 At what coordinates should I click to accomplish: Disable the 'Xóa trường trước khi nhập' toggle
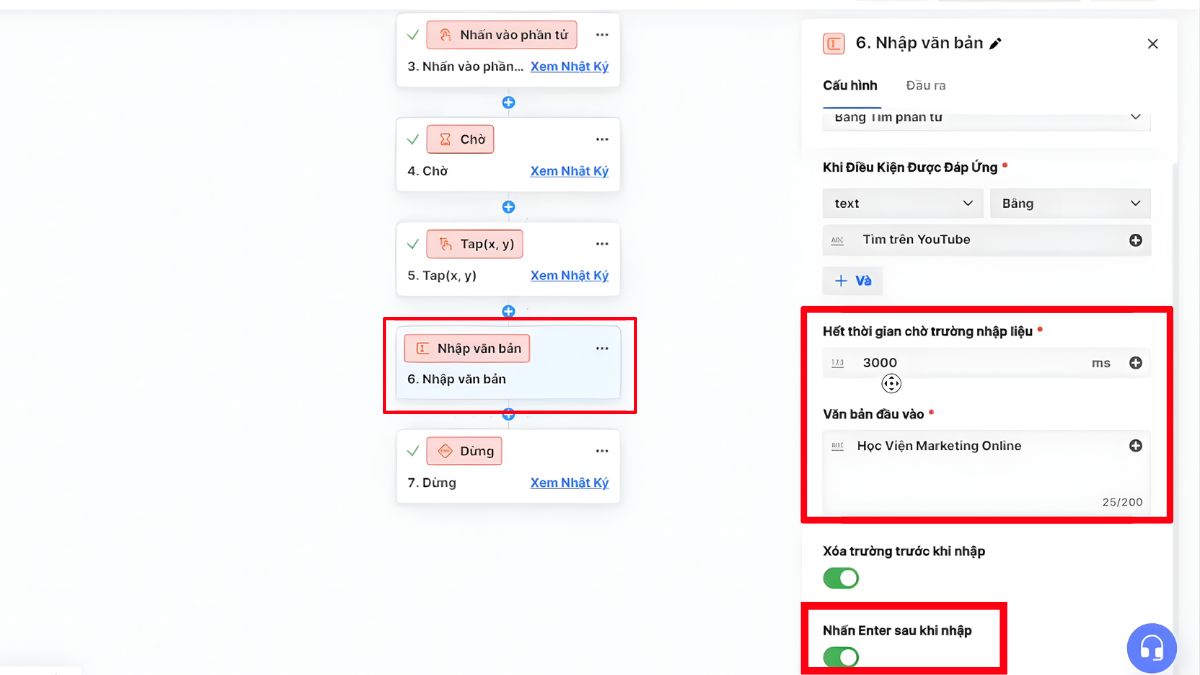pyautogui.click(x=840, y=578)
